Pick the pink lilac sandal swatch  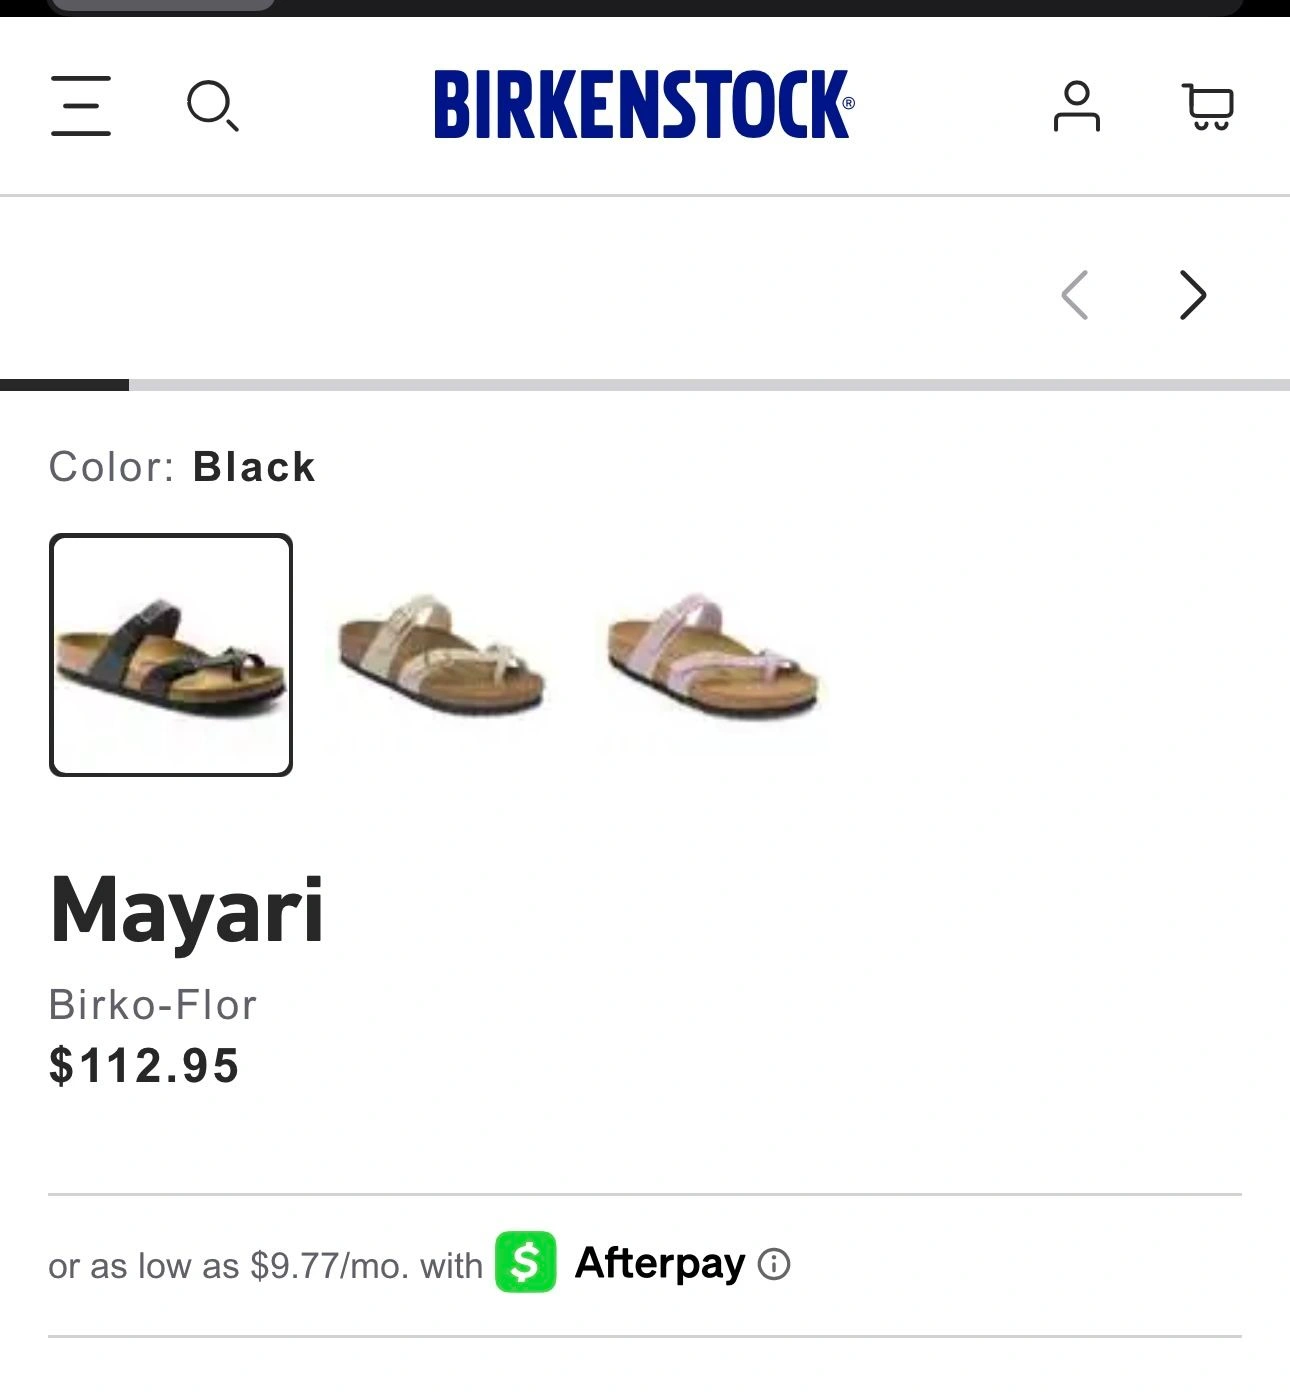713,655
